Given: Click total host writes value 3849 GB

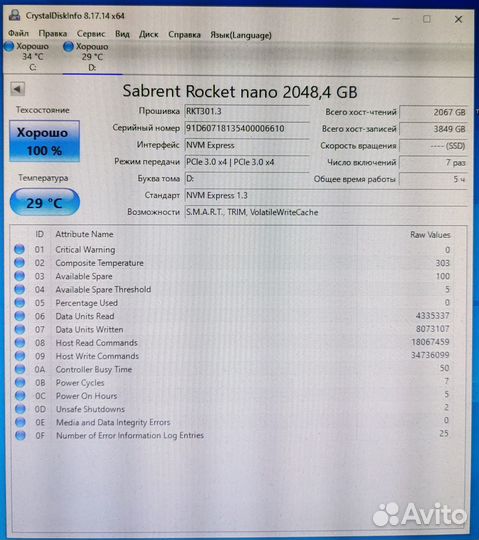Looking at the screenshot, I should tap(433, 129).
